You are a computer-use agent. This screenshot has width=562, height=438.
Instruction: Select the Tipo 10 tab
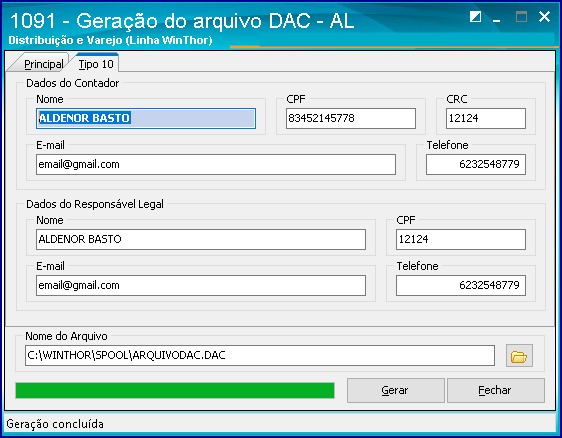(96, 64)
